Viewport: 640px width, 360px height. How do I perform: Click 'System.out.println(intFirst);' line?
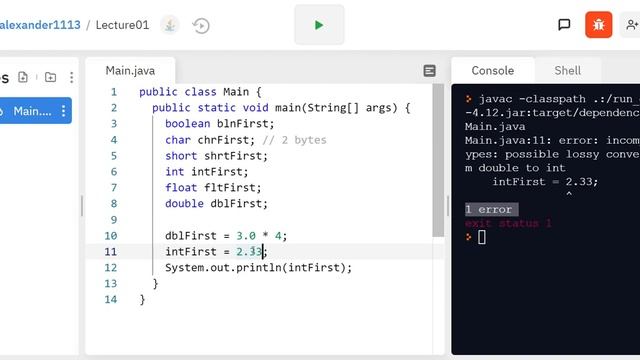click(258, 268)
